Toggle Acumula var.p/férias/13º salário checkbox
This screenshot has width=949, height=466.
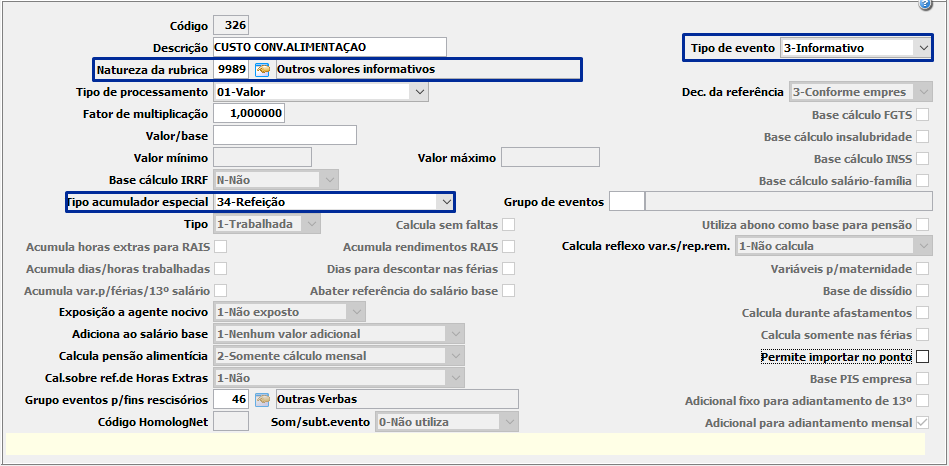[221, 290]
